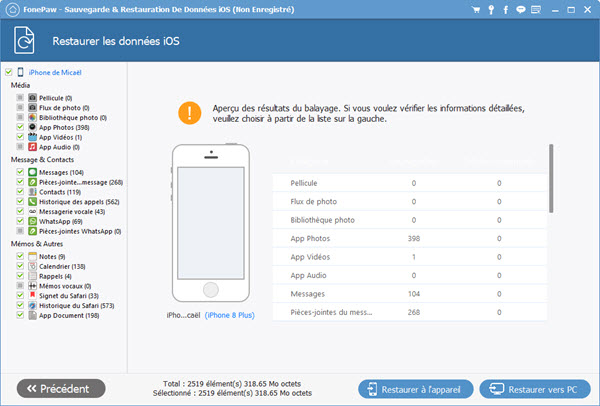Click the Bibliothèque photo table row
The image size is (600, 406).
(409, 220)
